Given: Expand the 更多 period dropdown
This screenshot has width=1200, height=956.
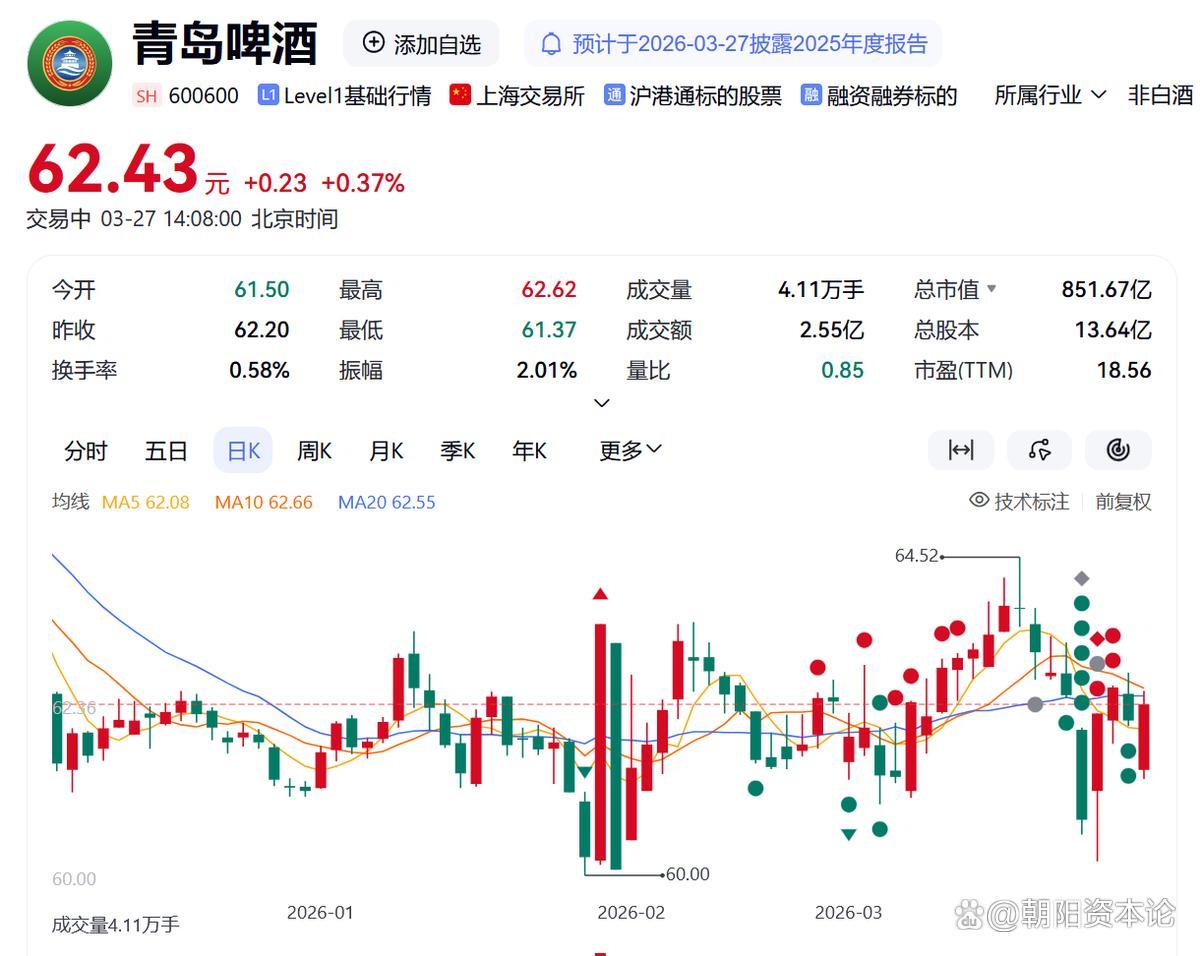Looking at the screenshot, I should [x=630, y=451].
